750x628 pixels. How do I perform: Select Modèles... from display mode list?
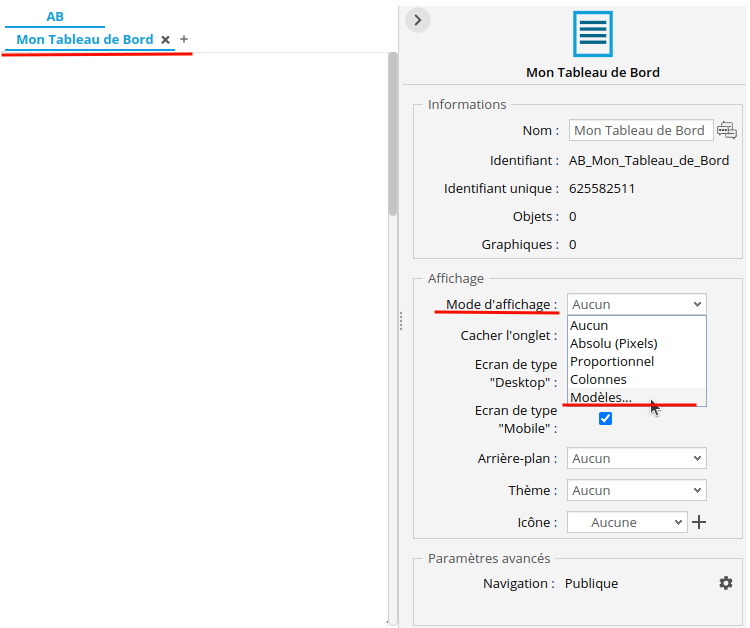click(x=601, y=397)
